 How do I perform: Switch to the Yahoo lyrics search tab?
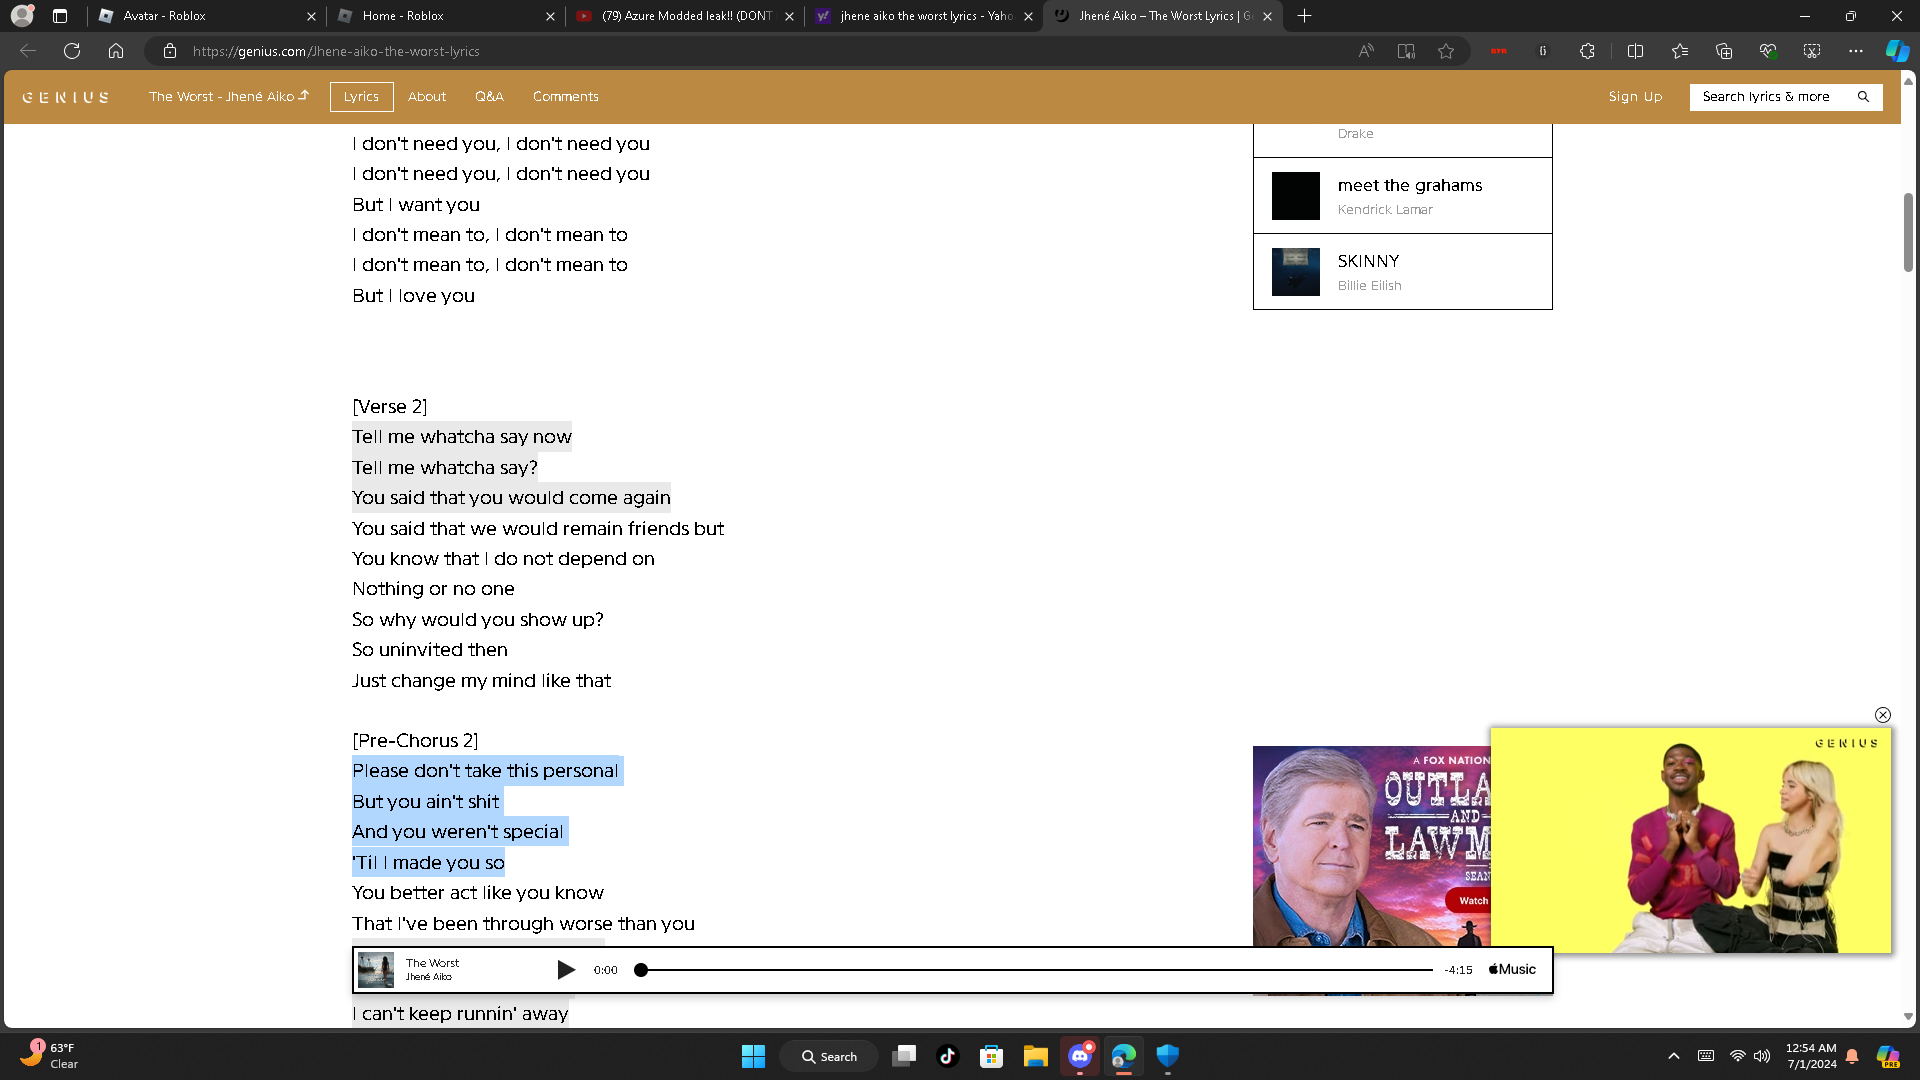(924, 16)
